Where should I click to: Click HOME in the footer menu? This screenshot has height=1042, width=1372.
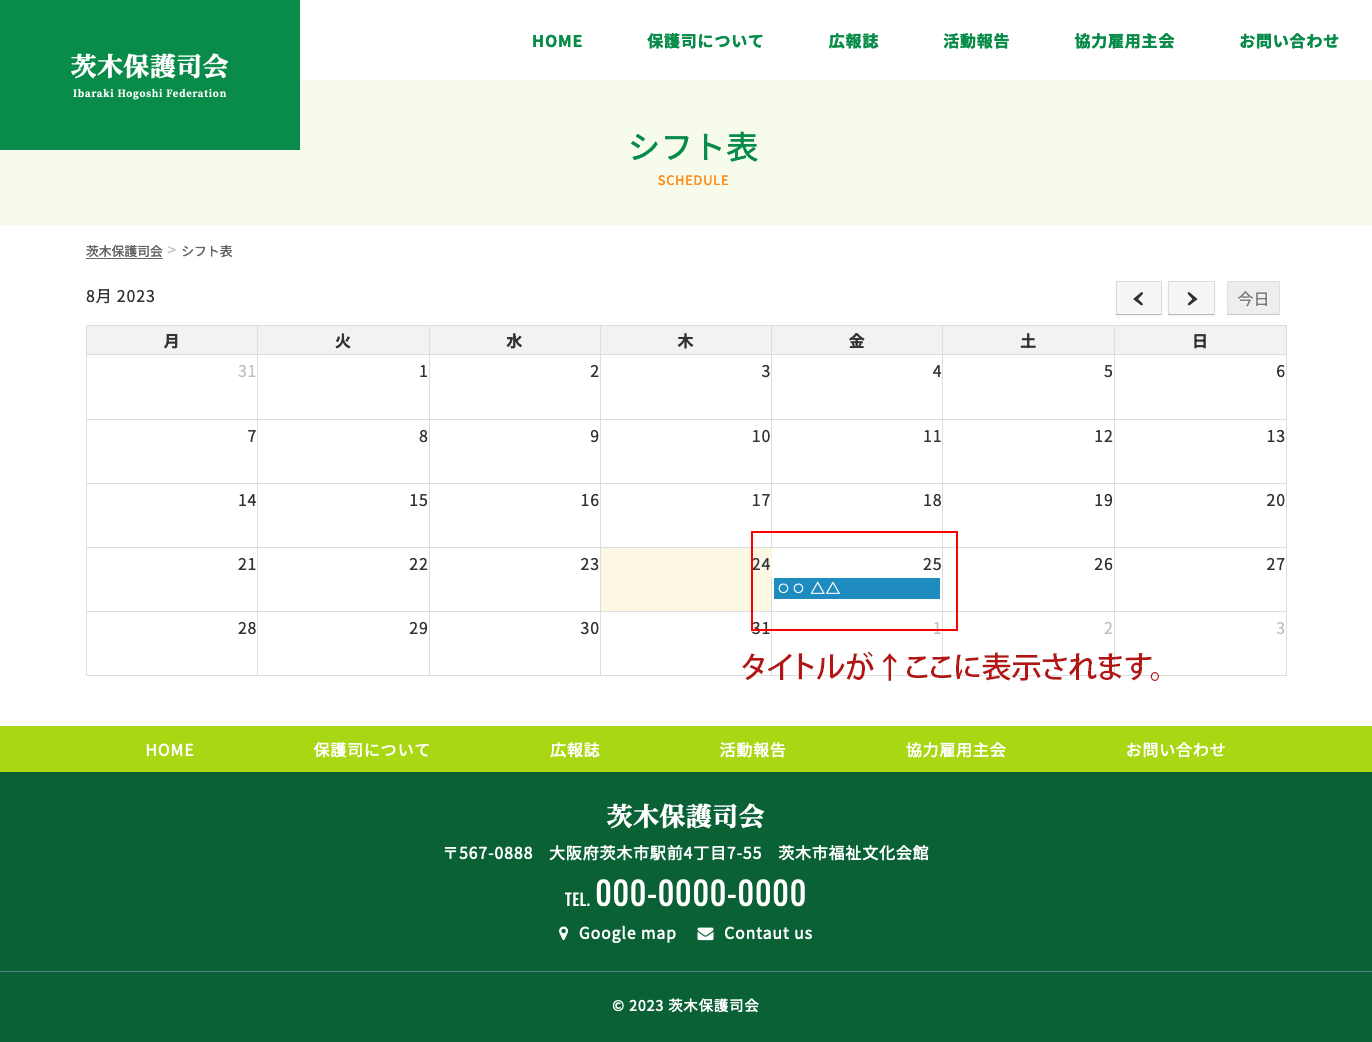click(x=170, y=750)
